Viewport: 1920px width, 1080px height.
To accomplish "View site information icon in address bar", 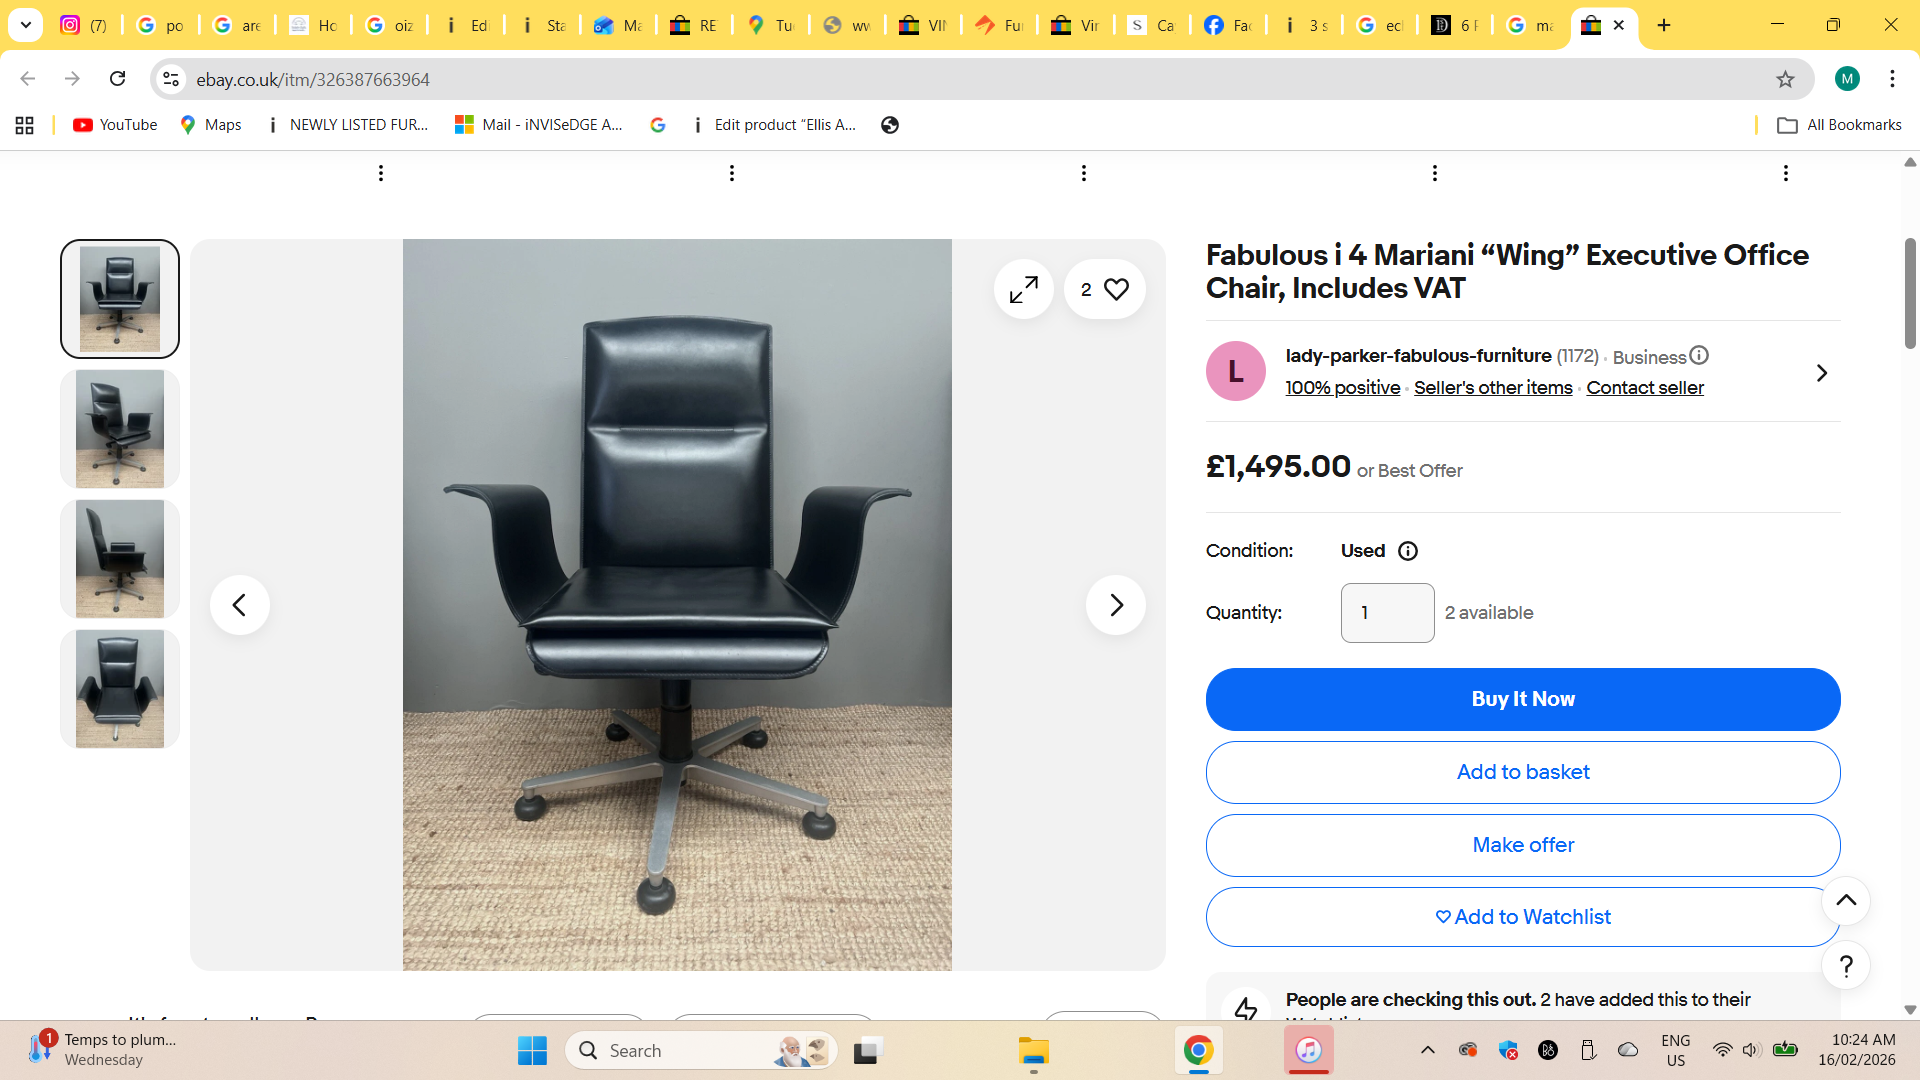I will point(171,79).
